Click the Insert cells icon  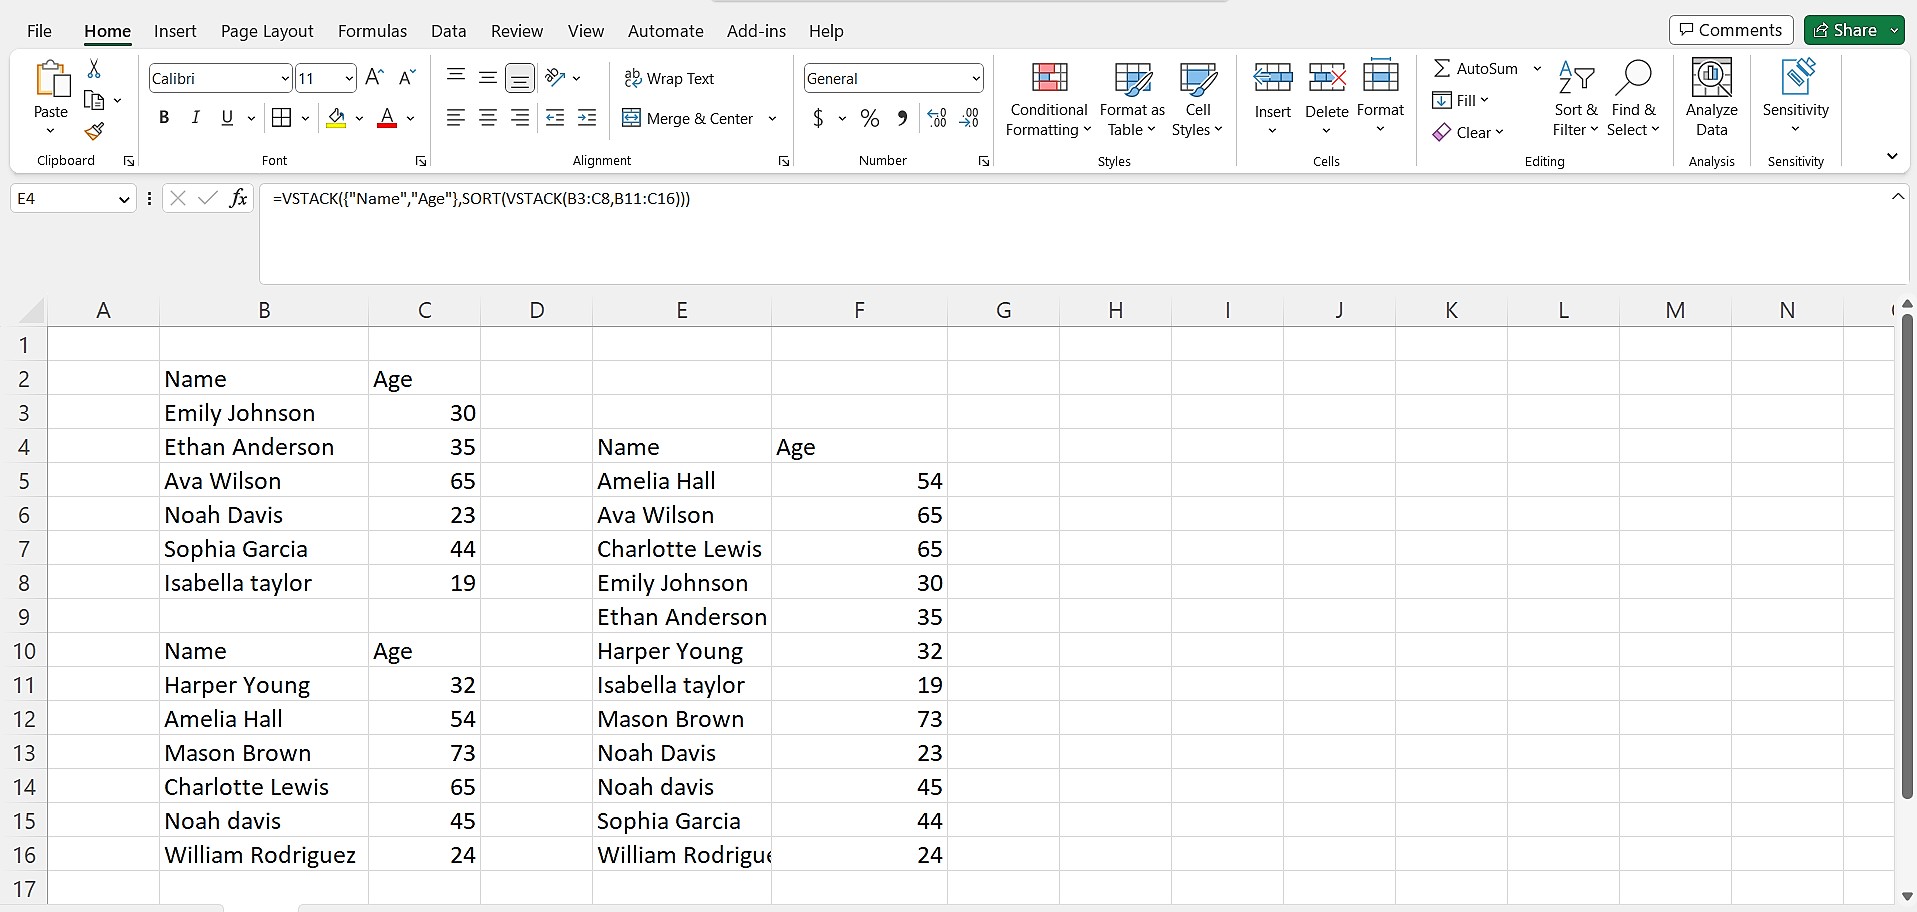click(1273, 77)
